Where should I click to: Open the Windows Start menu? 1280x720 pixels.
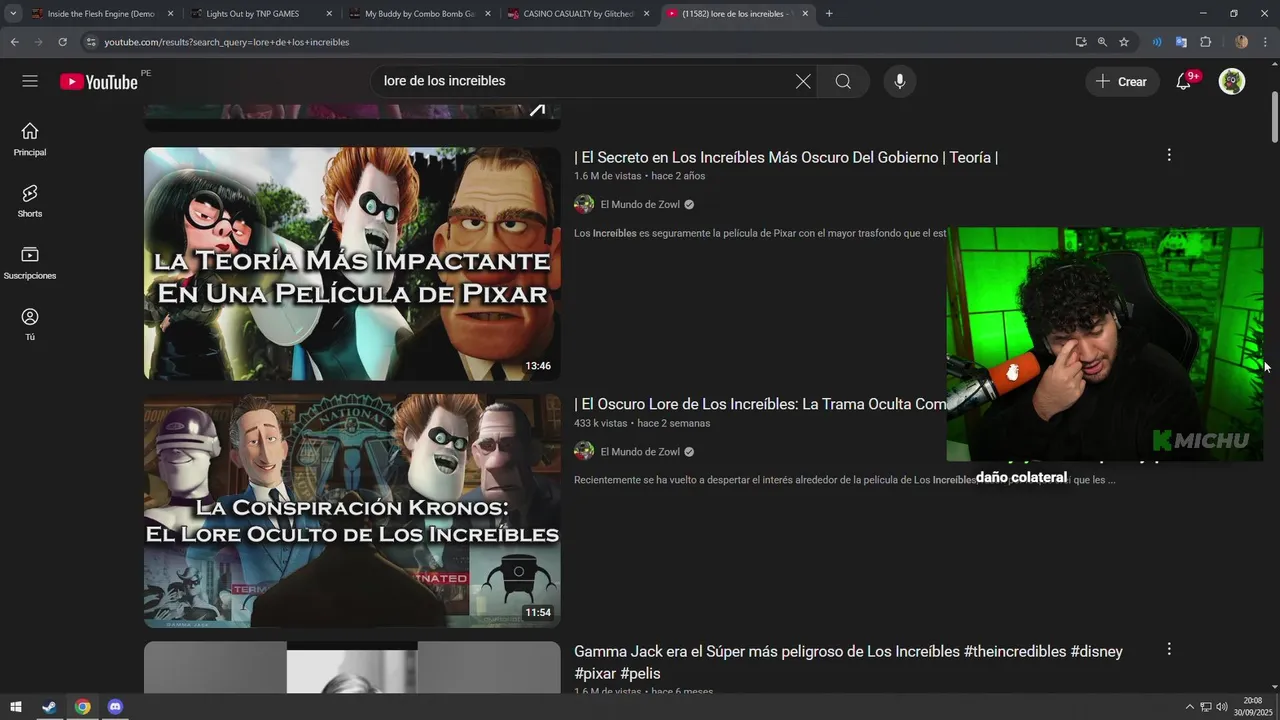15,707
